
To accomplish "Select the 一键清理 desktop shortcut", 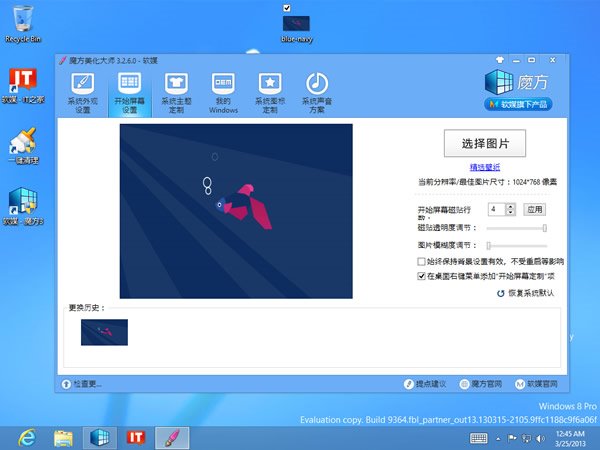I will (23, 146).
